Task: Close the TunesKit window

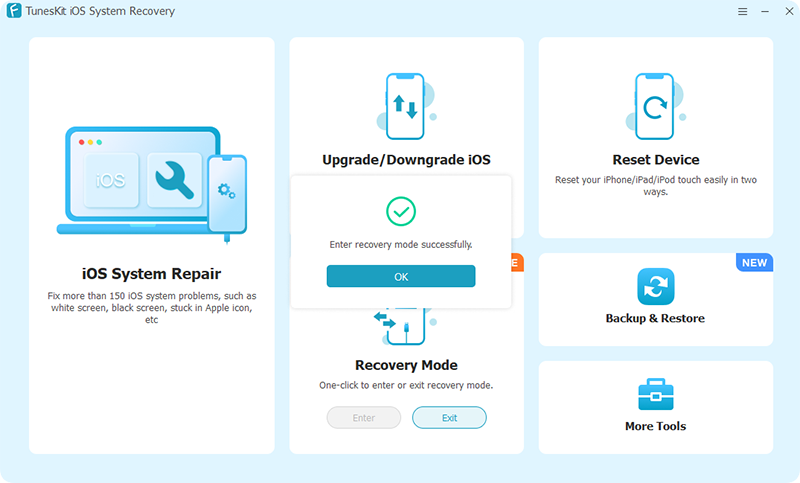Action: pyautogui.click(x=789, y=11)
